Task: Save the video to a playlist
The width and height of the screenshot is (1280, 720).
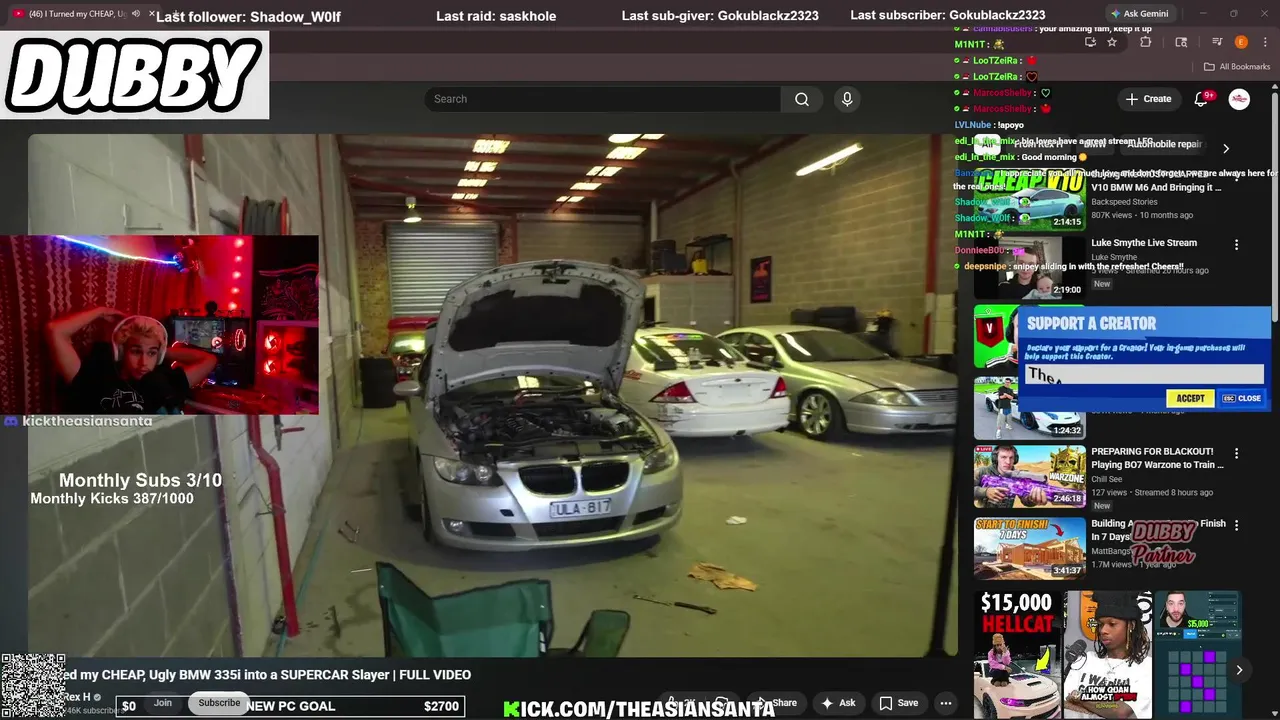Action: [x=898, y=703]
